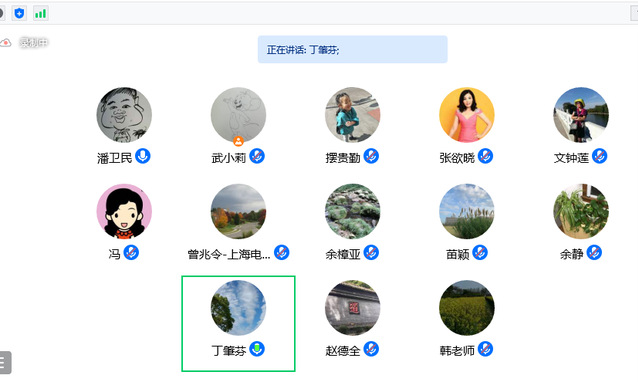Click 潘卫民's active microphone icon
Screen dimensions: 638x382
143,156
